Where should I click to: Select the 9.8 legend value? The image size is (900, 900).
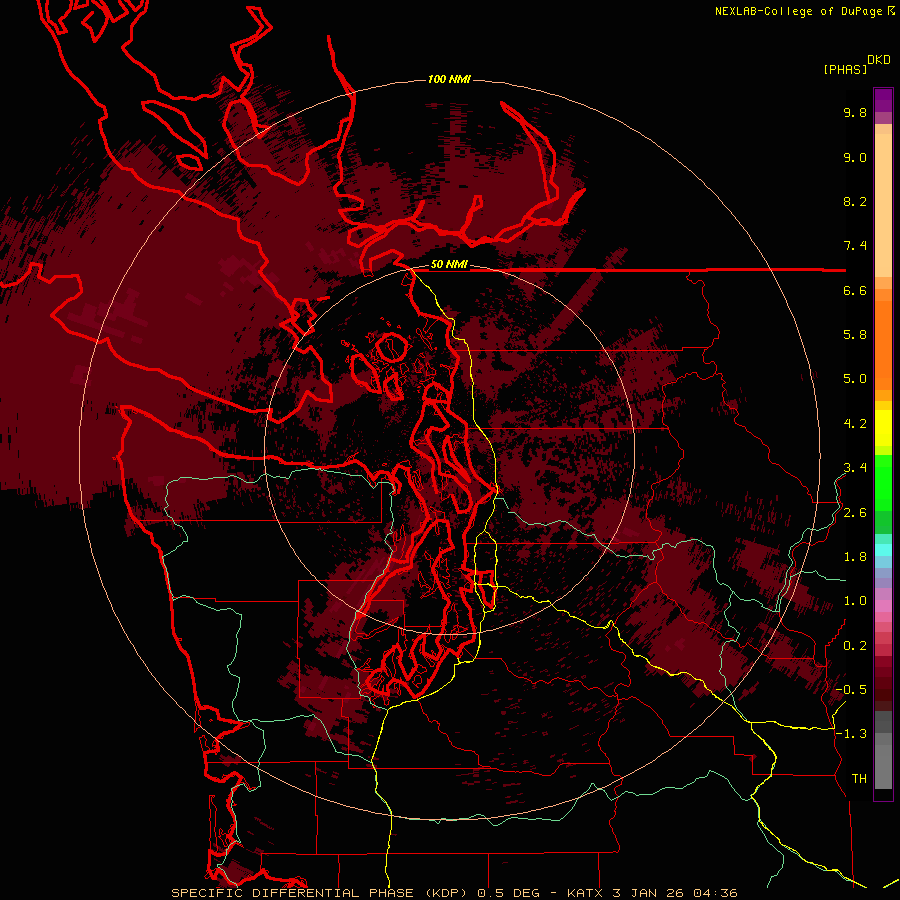point(855,113)
